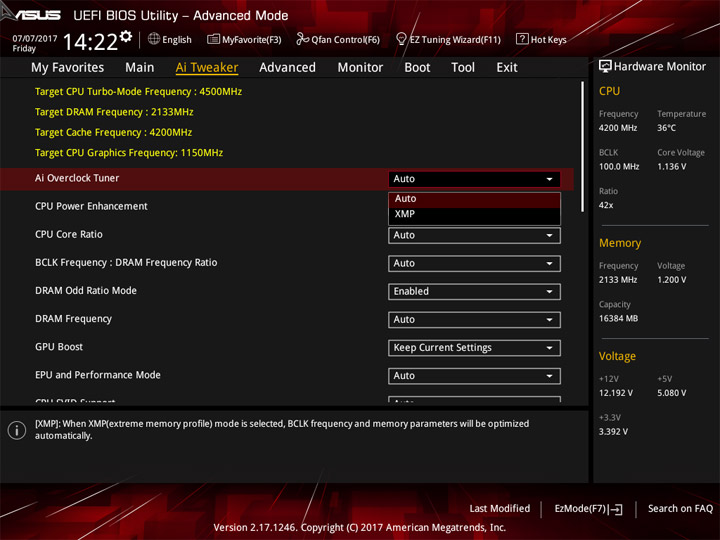Click the Hardware Monitor screen icon
The height and width of the screenshot is (540, 720).
click(x=605, y=66)
